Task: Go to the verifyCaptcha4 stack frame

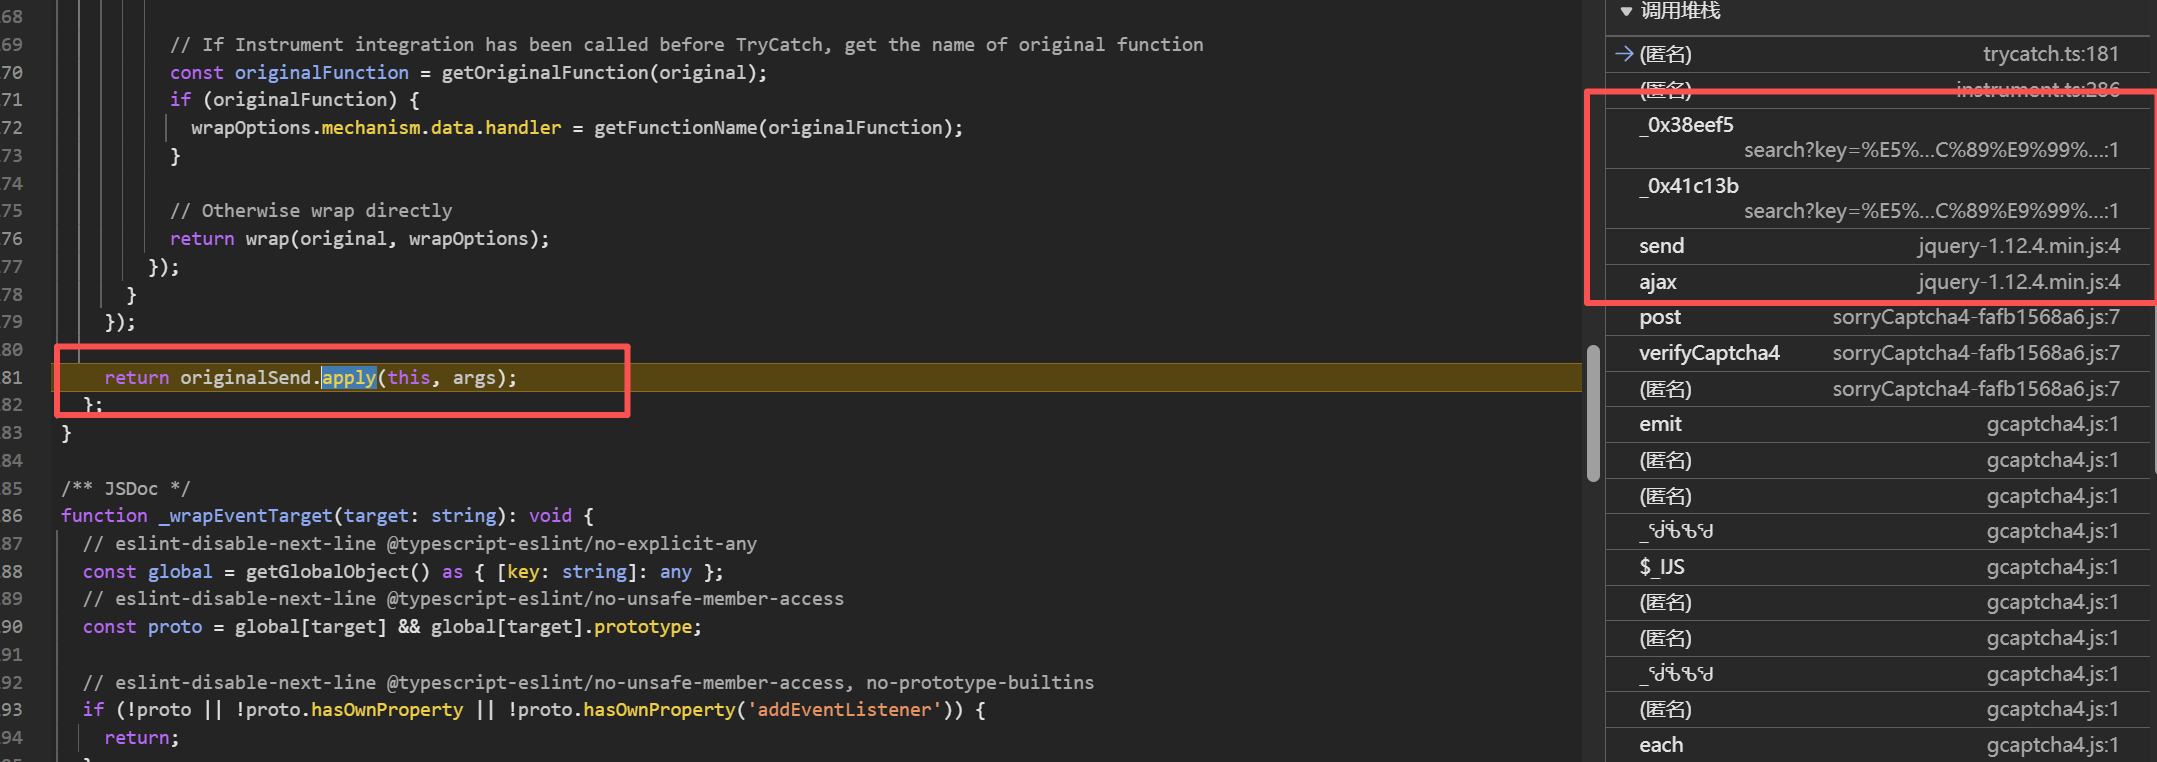Action: 1709,353
